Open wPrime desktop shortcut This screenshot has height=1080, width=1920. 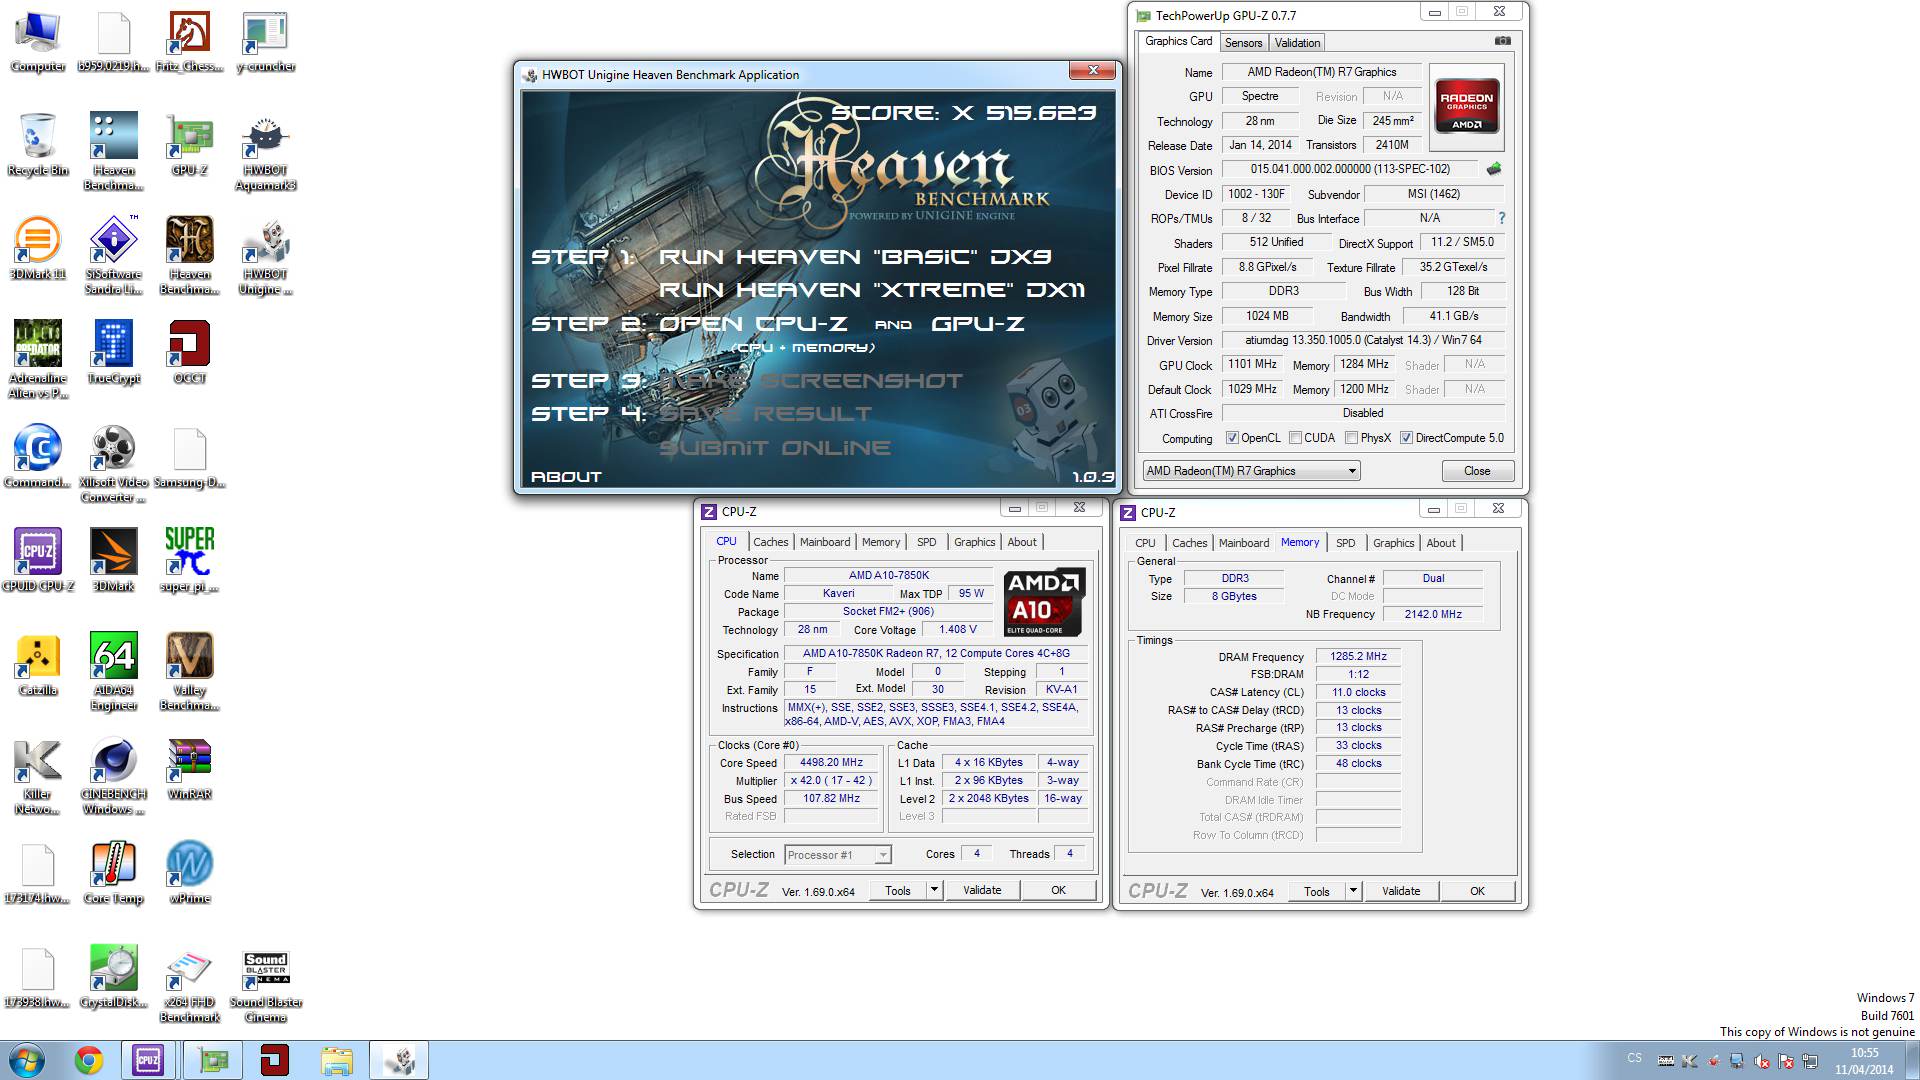190,873
